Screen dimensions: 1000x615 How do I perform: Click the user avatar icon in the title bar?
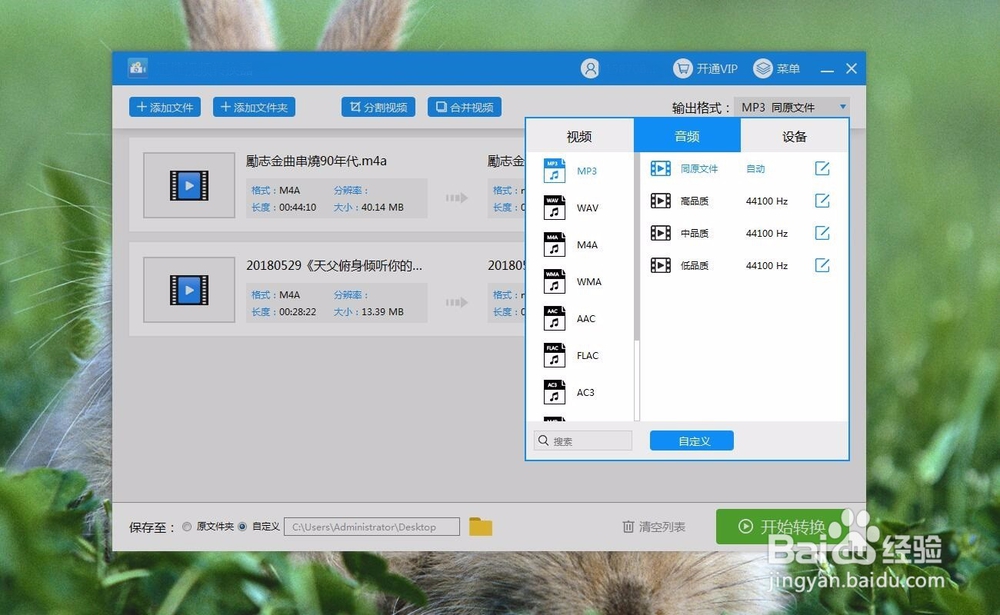click(591, 68)
